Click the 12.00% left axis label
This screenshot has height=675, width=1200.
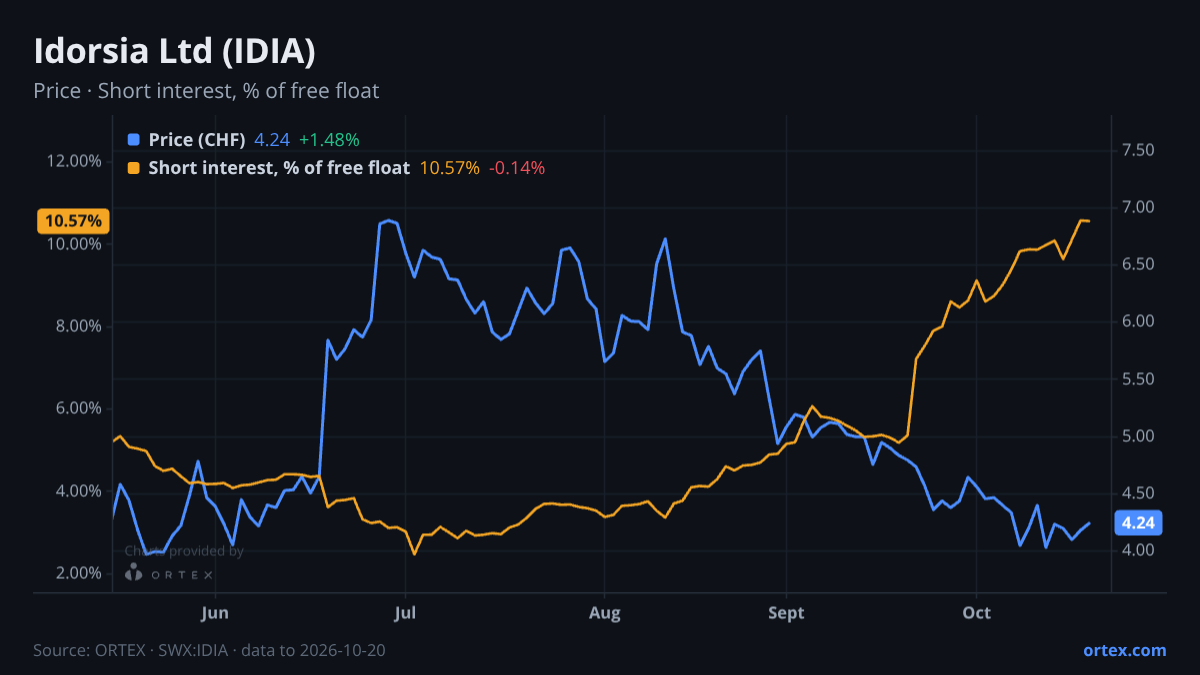[74, 161]
